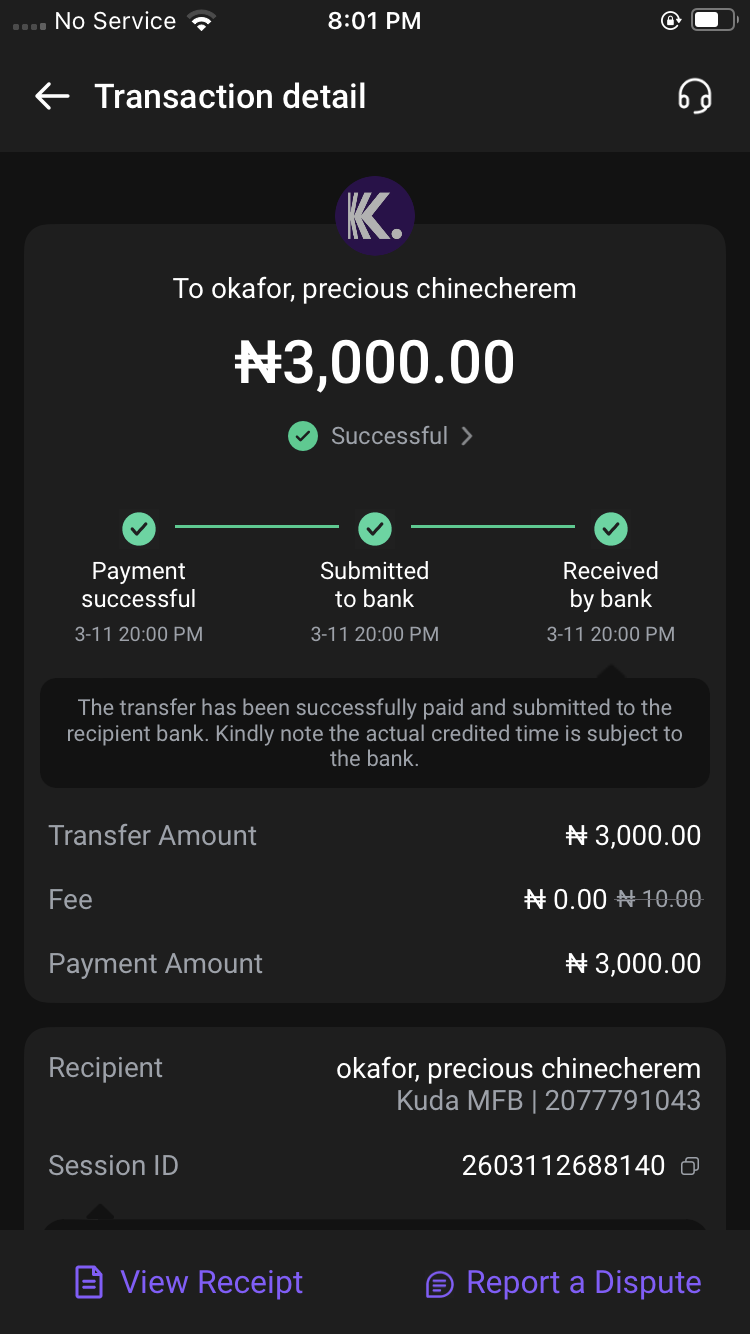Screen dimensions: 750x1334
Task: Tap the Wi-Fi status bar icon
Action: pos(203,21)
